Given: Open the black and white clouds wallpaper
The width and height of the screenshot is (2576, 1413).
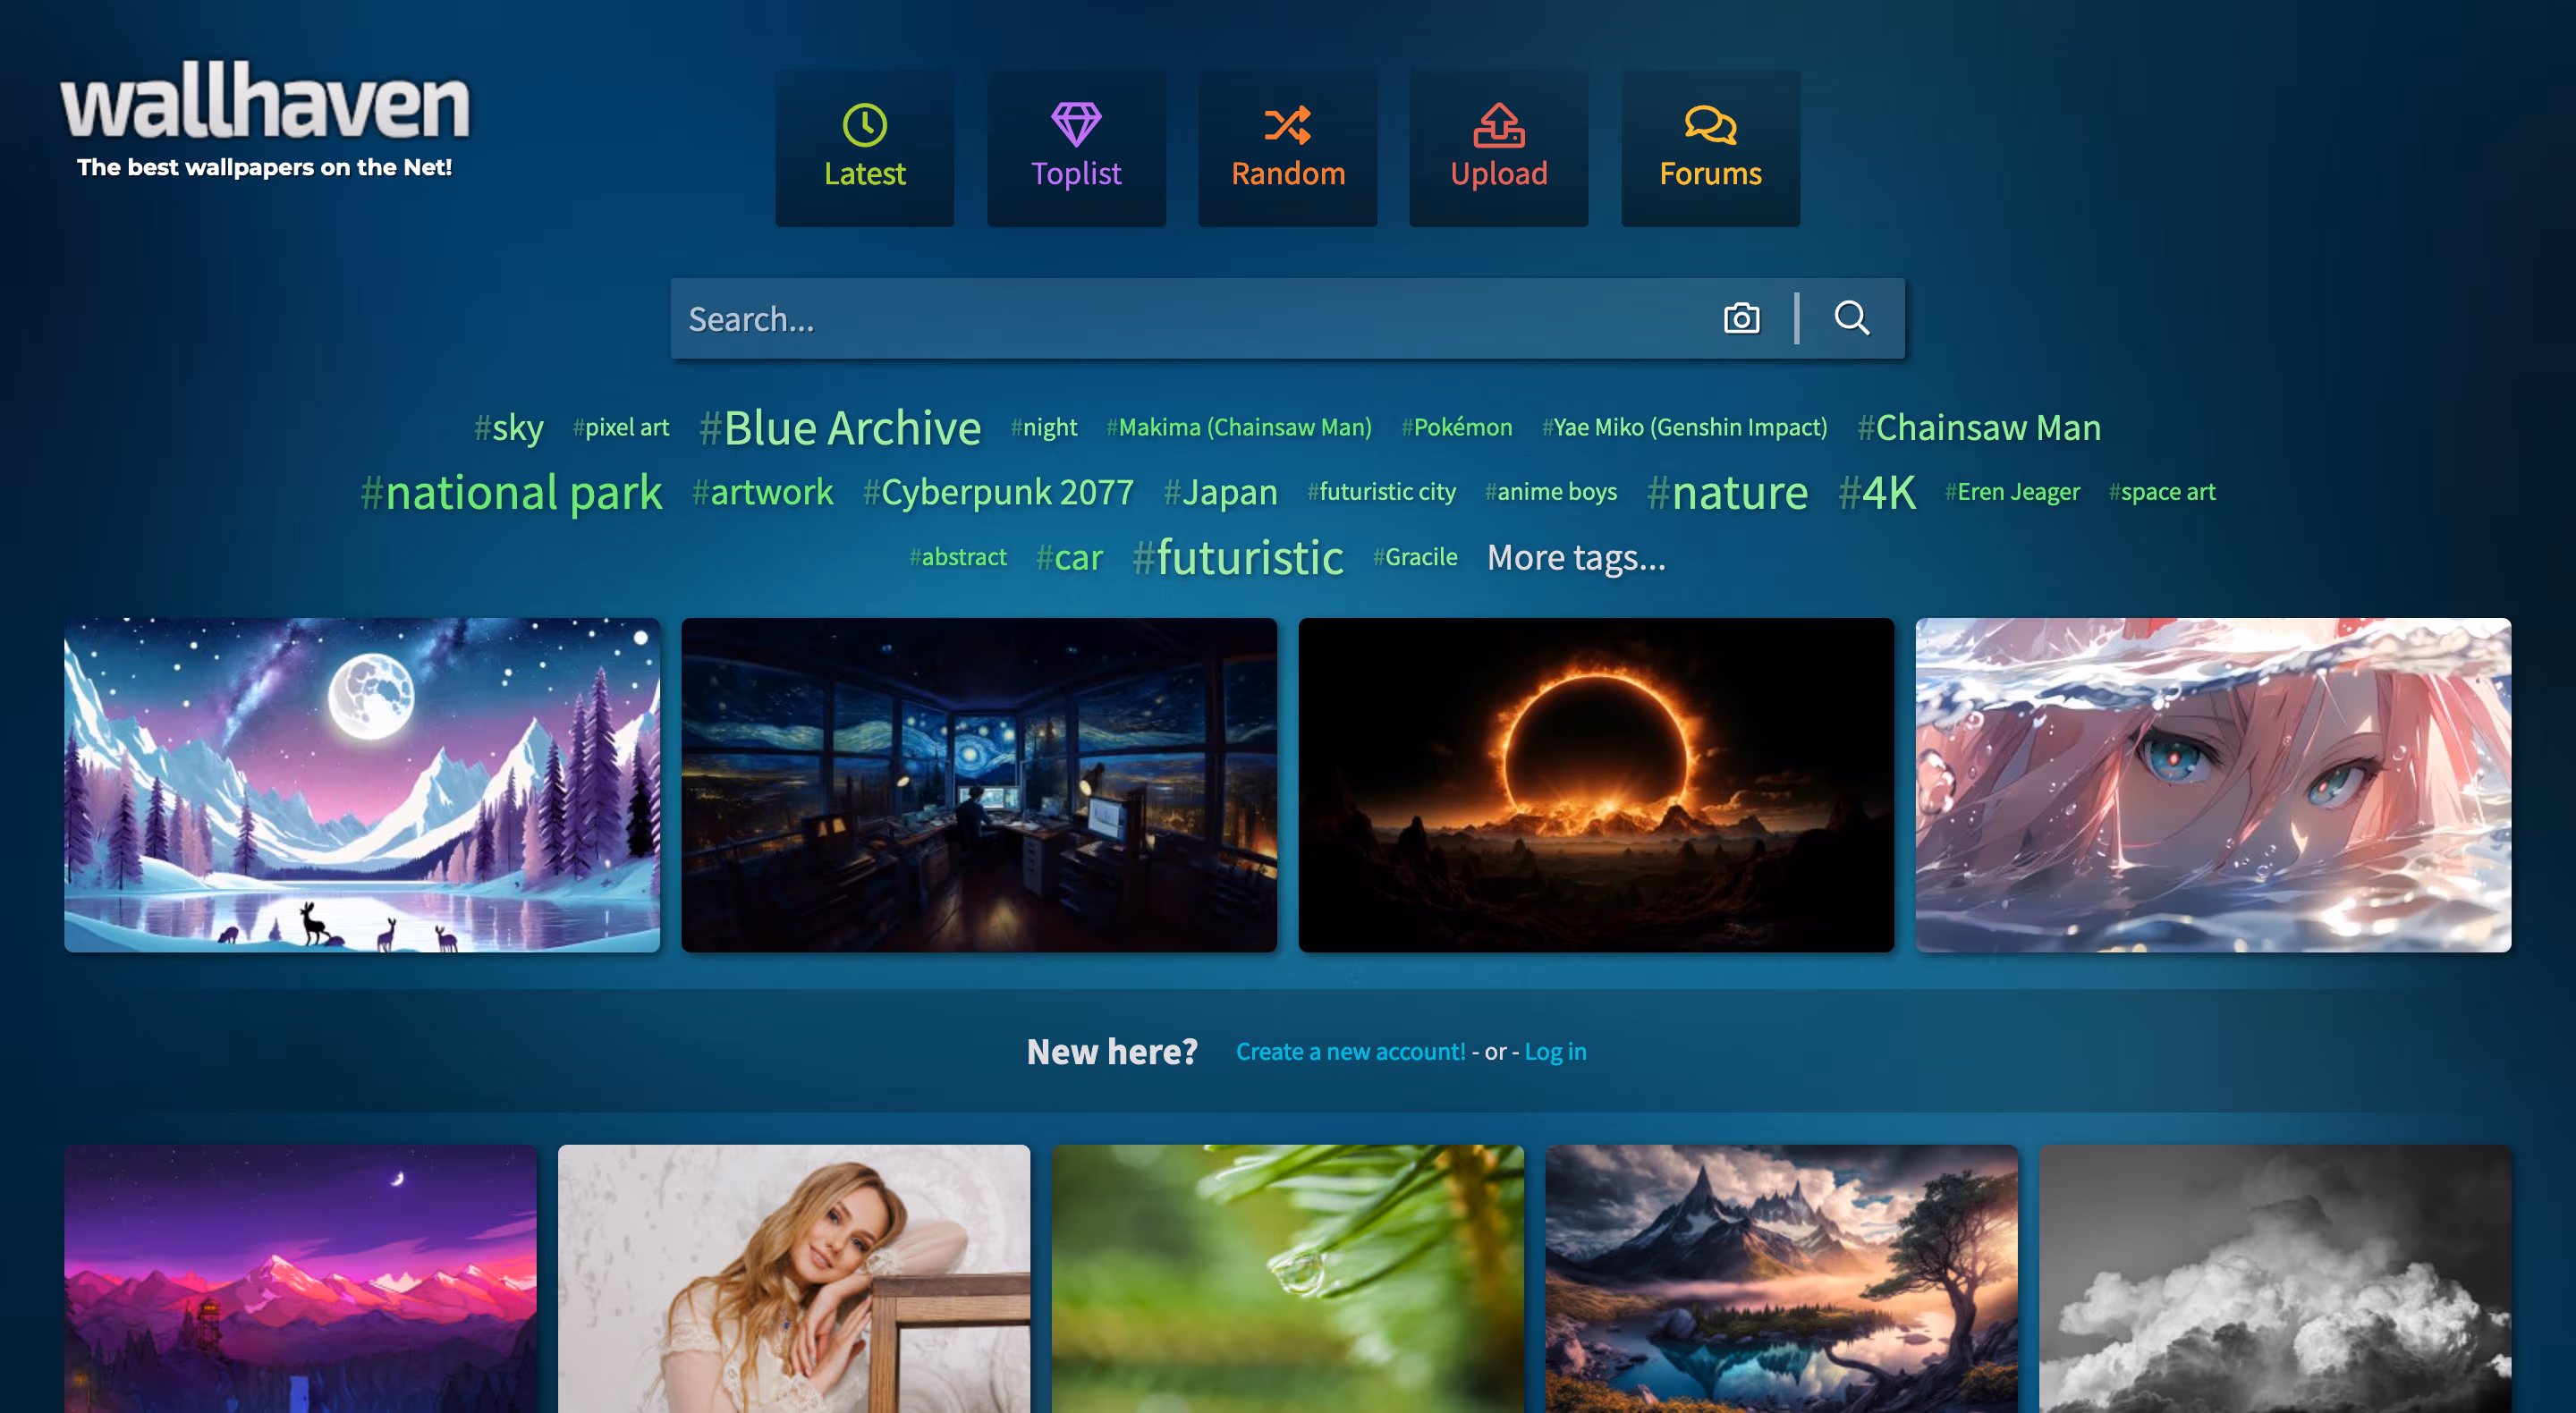Looking at the screenshot, I should [2275, 1279].
